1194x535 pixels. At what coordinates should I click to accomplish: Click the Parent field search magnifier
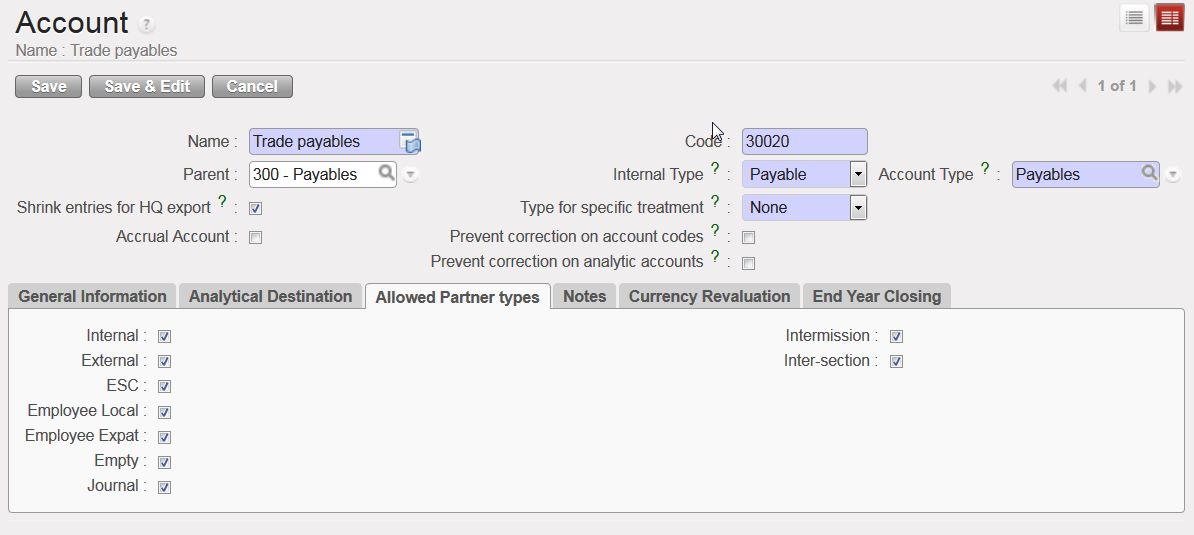[386, 174]
